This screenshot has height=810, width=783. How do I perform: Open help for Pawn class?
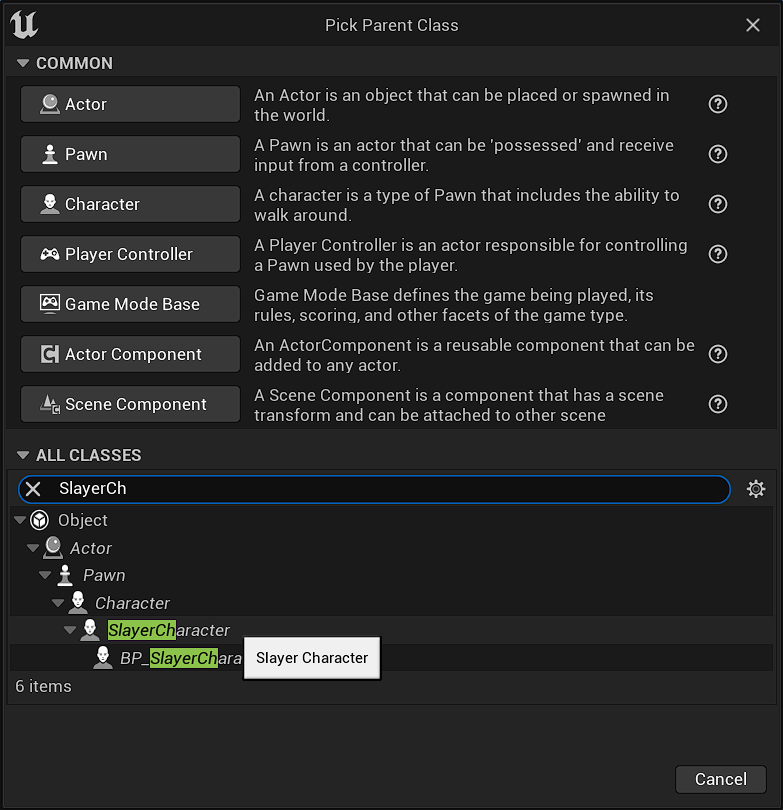pyautogui.click(x=718, y=154)
